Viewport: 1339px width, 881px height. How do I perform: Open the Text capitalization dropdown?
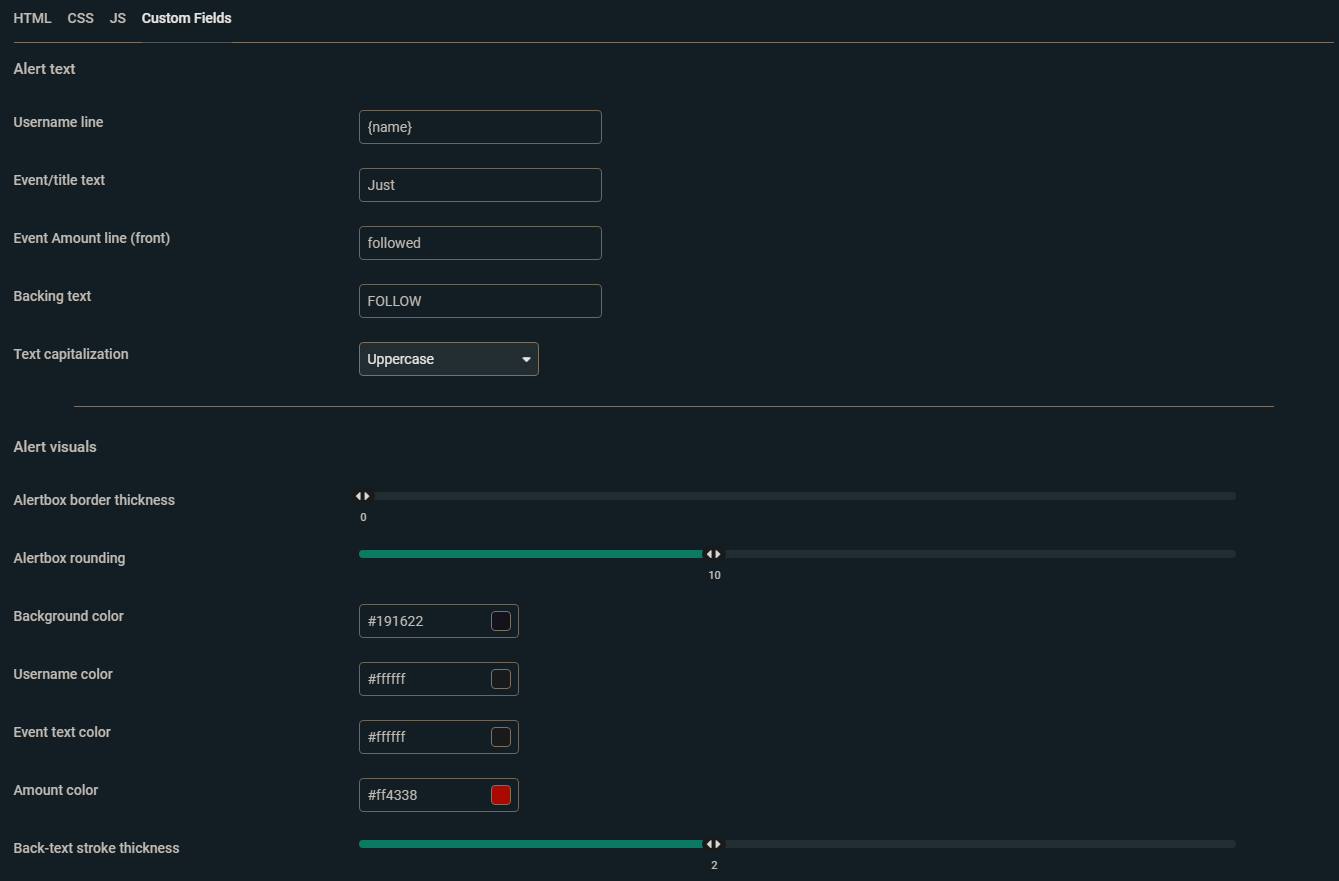pos(449,359)
